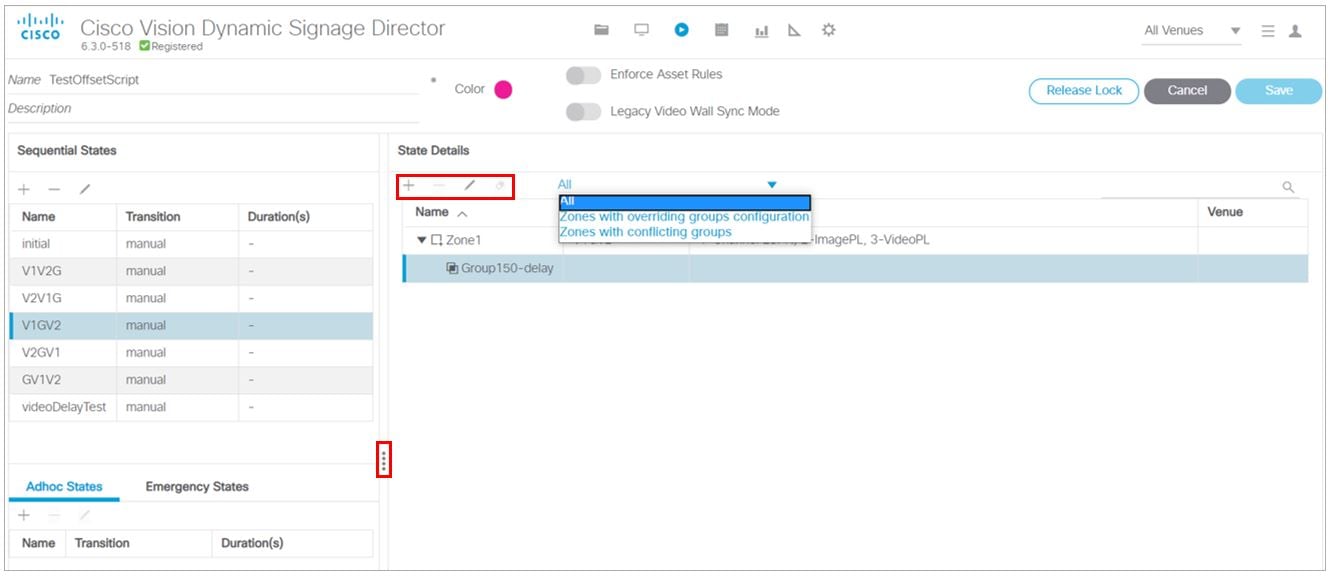This screenshot has width=1332, height=577.
Task: Switch to the Emergency States tab
Action: 197,487
